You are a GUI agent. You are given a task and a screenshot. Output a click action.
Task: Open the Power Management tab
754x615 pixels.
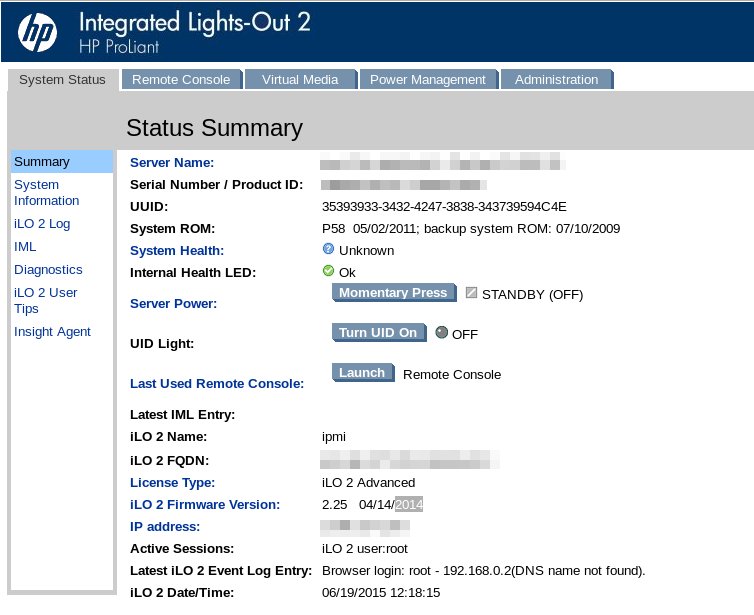428,80
